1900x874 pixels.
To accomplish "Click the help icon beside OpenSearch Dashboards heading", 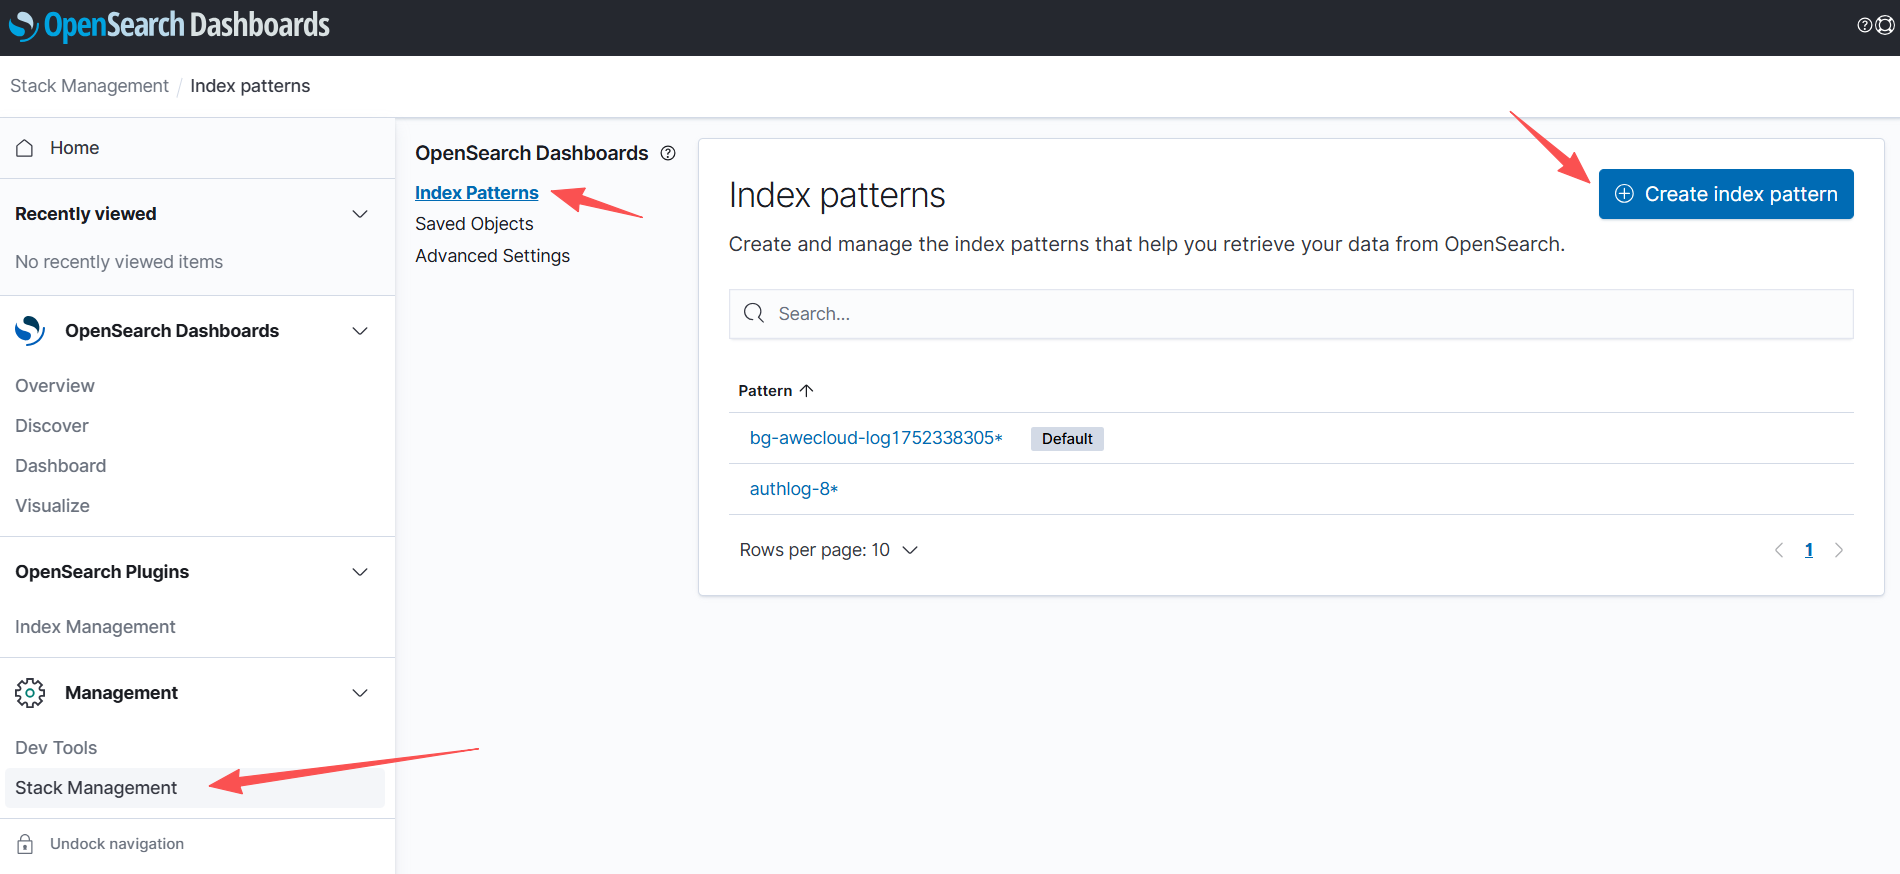I will (668, 153).
